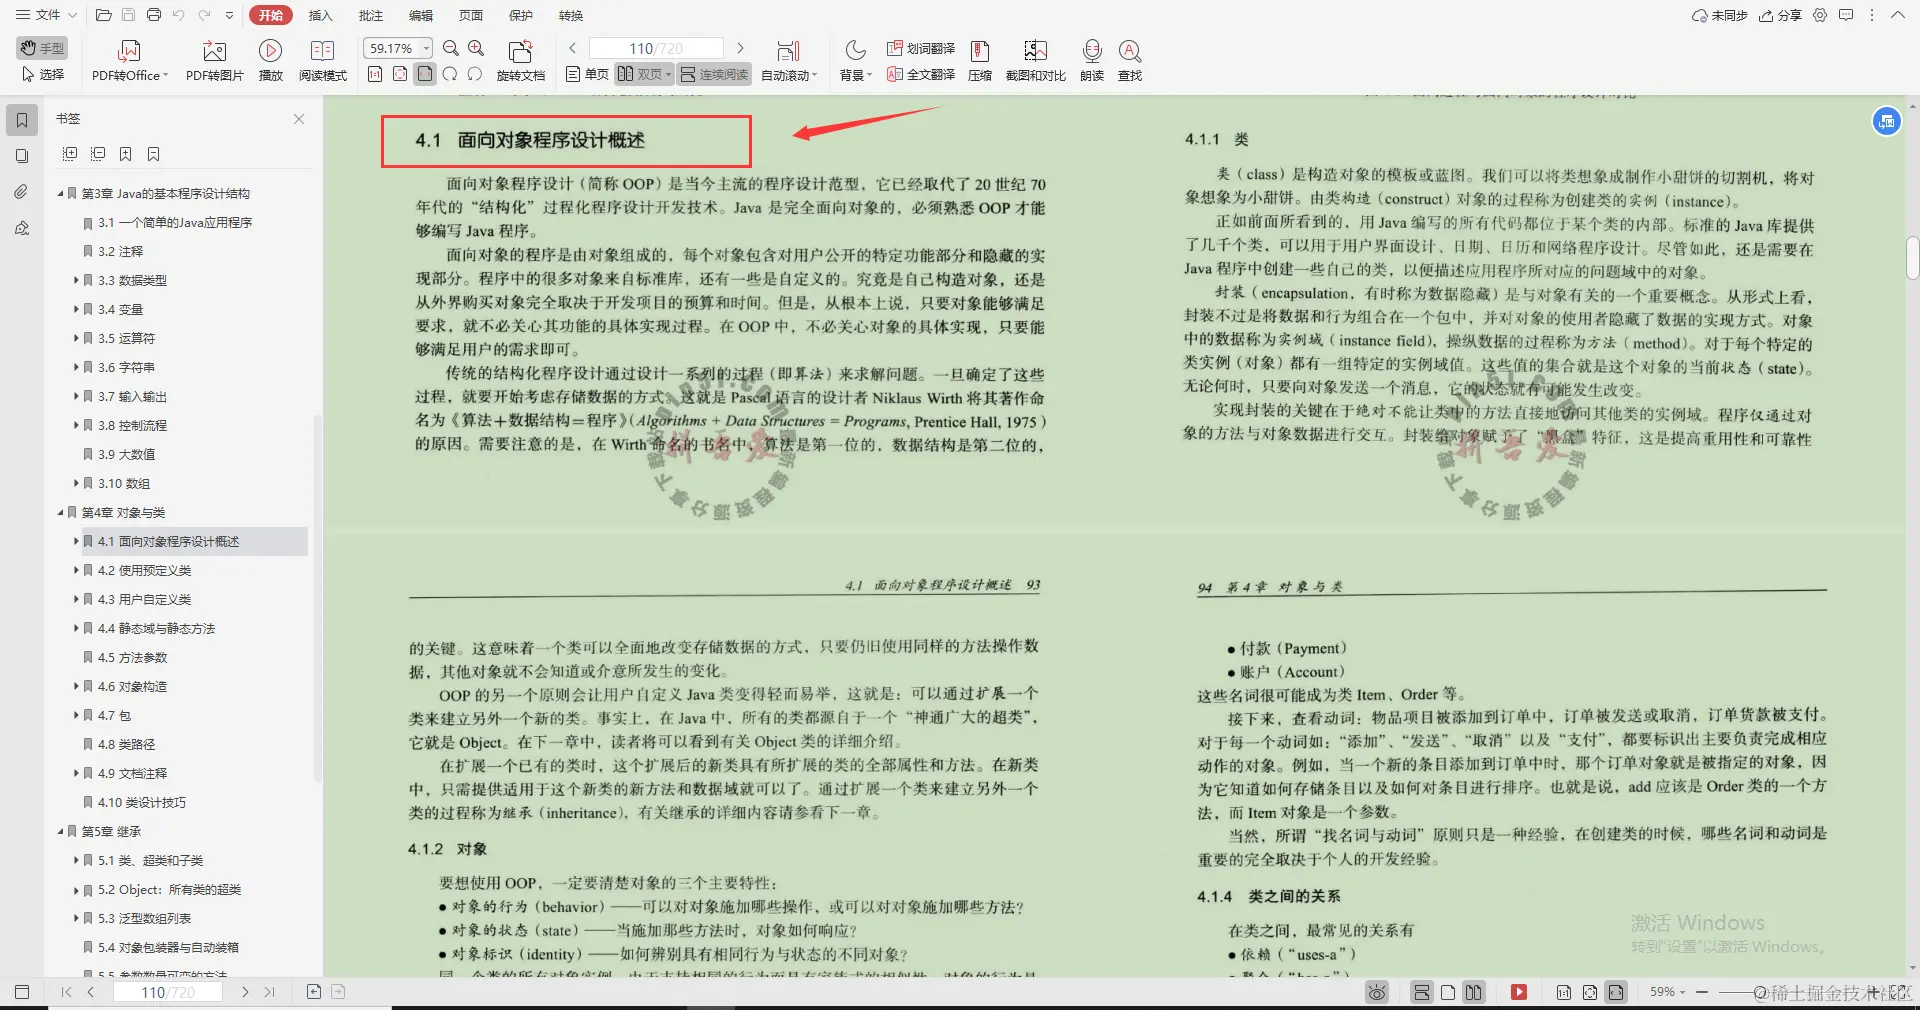Screen dimensions: 1920x1010
Task: Open the 截图和对比 screenshot compare tool
Action: 1036,60
